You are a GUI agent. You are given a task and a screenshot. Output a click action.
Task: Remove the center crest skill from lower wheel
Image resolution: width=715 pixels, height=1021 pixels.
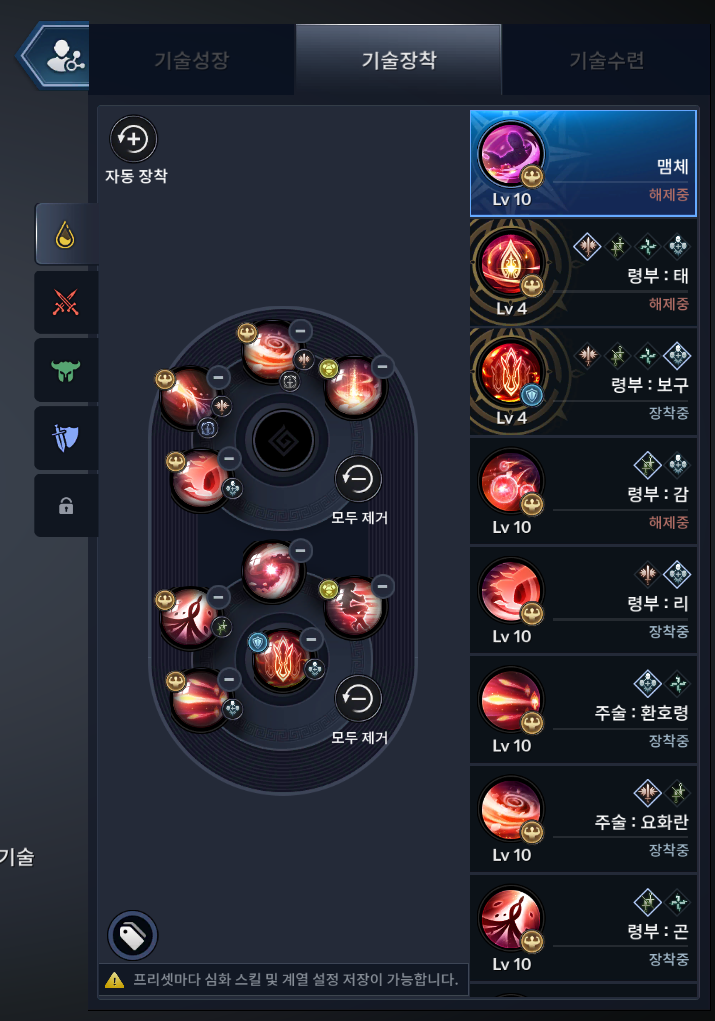311,639
